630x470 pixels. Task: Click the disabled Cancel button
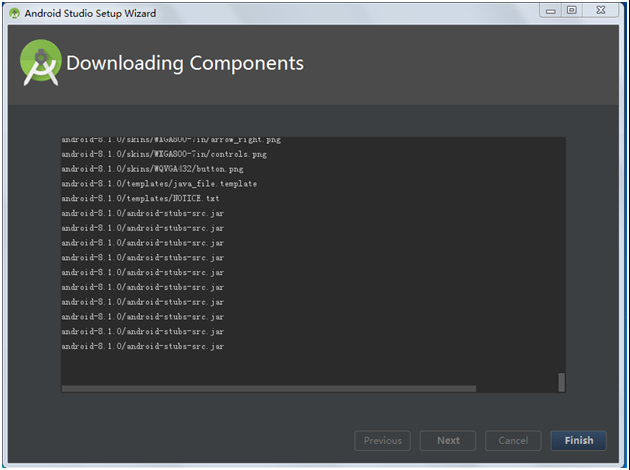click(513, 441)
